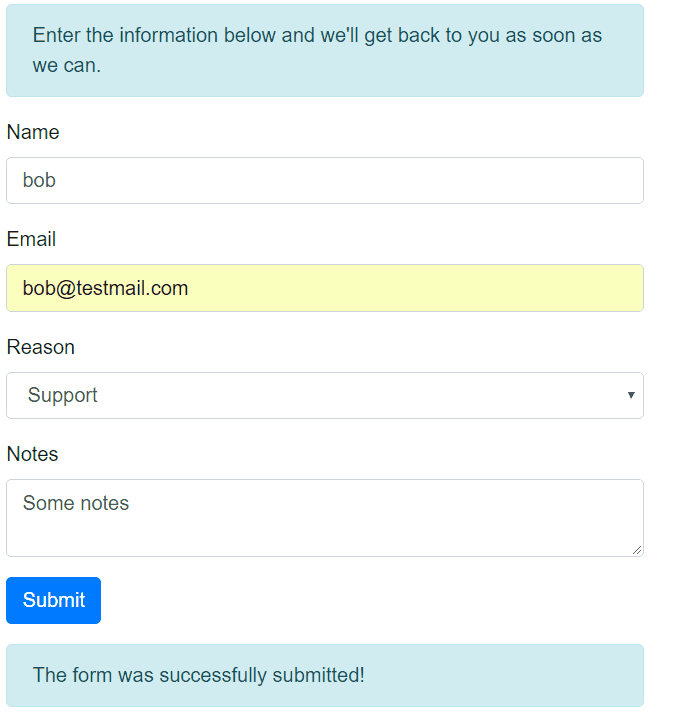
Task: Open the Reason dropdown
Action: [x=324, y=396]
